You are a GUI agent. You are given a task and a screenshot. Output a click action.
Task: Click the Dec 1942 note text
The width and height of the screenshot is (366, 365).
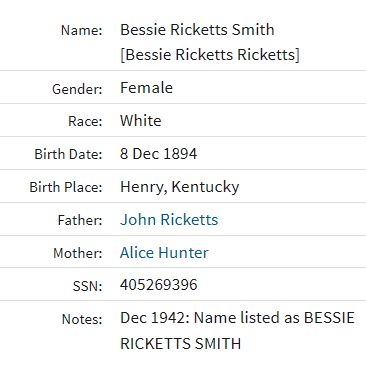coord(237,318)
